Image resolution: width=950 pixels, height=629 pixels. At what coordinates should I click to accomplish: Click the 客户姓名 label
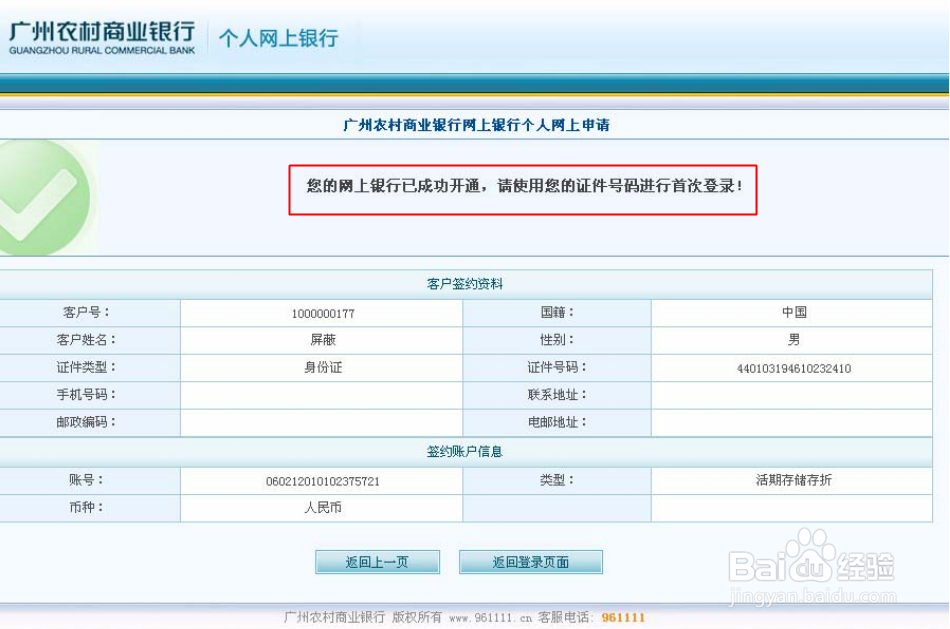86,340
